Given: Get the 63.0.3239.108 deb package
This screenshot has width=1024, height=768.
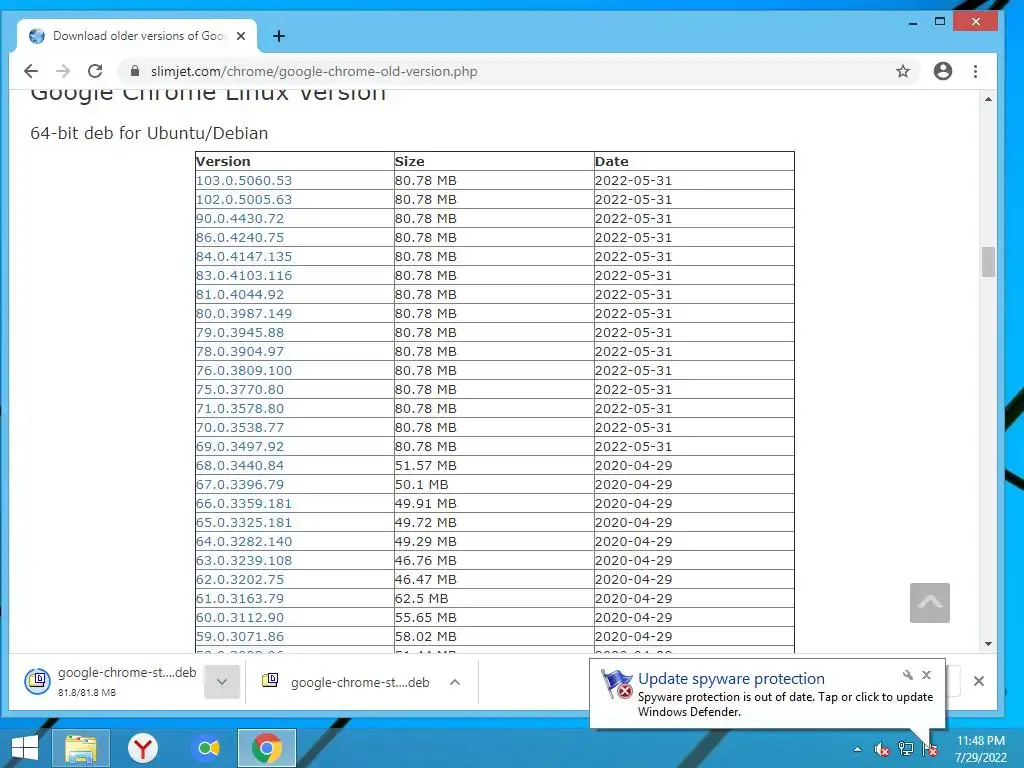Looking at the screenshot, I should pos(244,560).
